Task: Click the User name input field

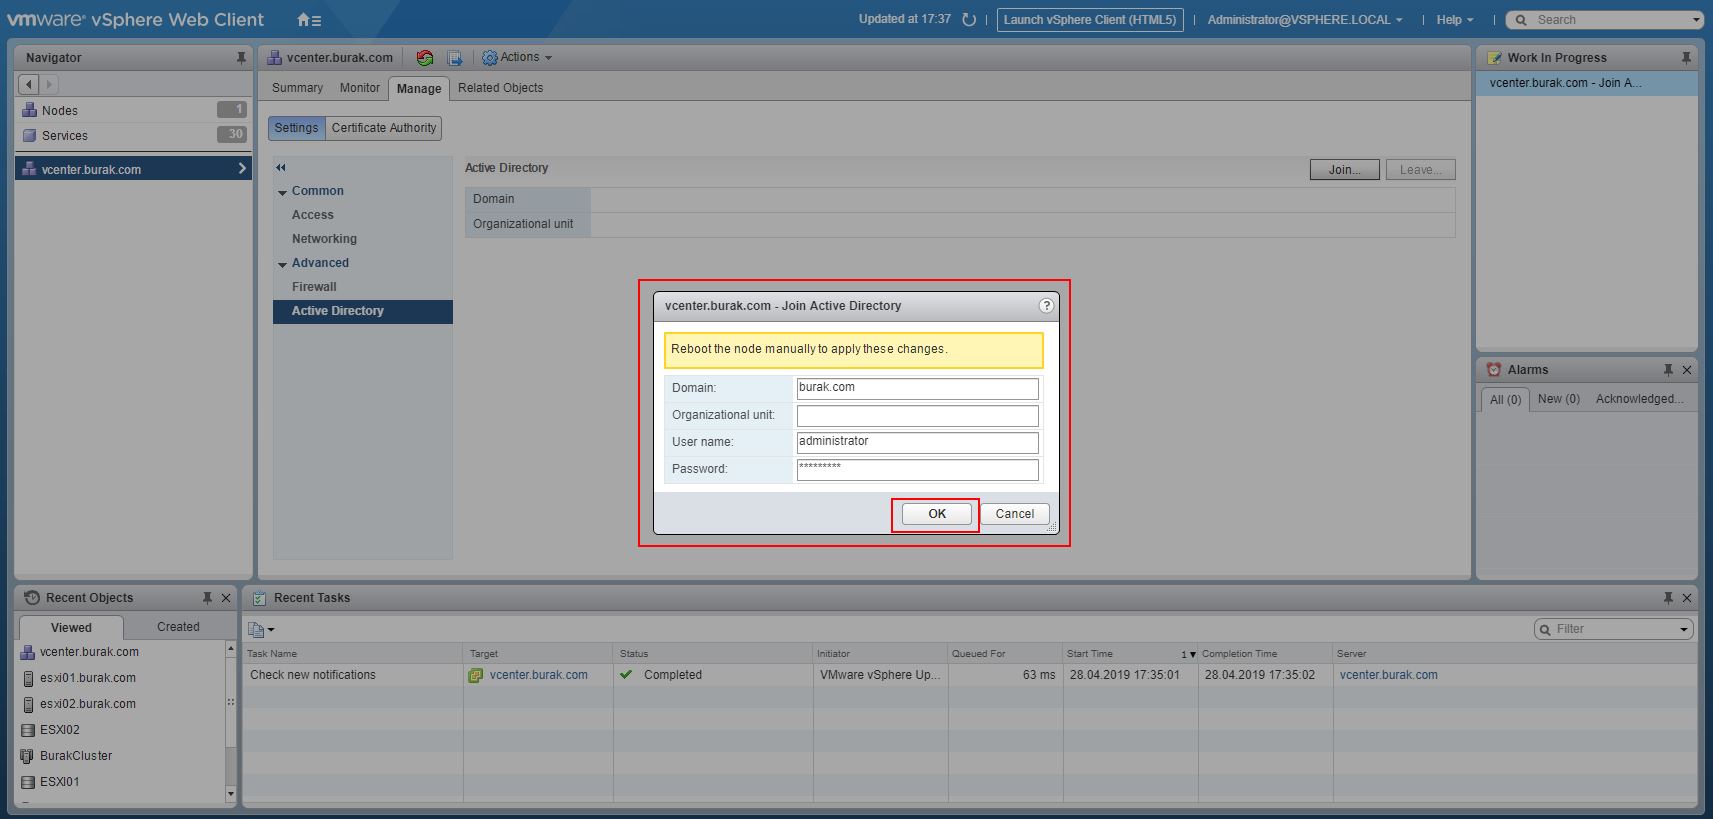Action: (917, 443)
